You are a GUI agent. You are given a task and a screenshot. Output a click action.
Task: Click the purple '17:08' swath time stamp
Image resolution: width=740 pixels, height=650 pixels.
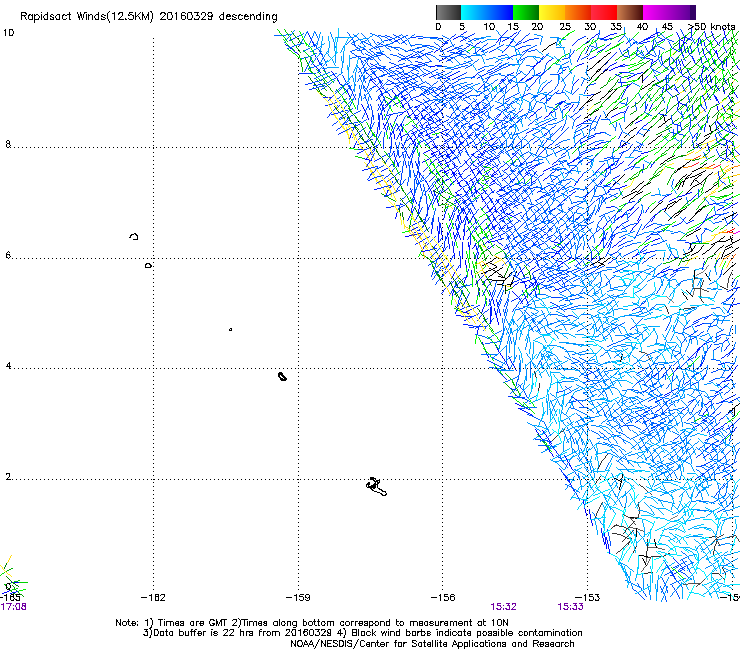(14, 607)
